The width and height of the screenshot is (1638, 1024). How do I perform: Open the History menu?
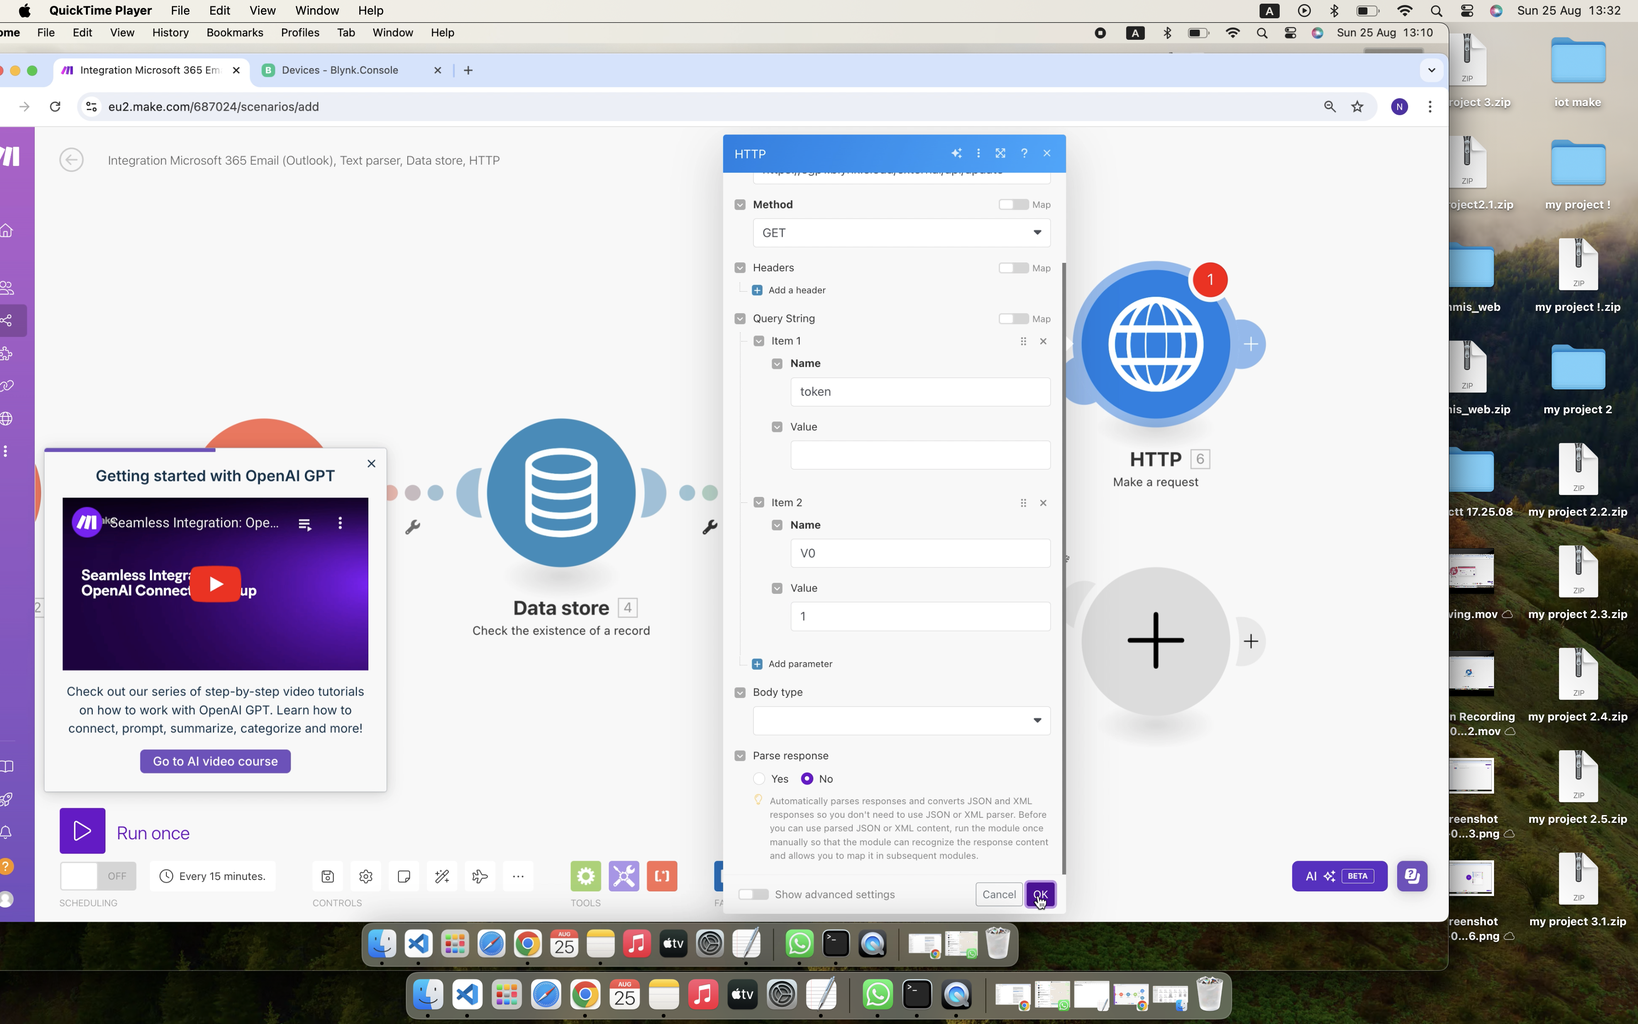click(170, 33)
